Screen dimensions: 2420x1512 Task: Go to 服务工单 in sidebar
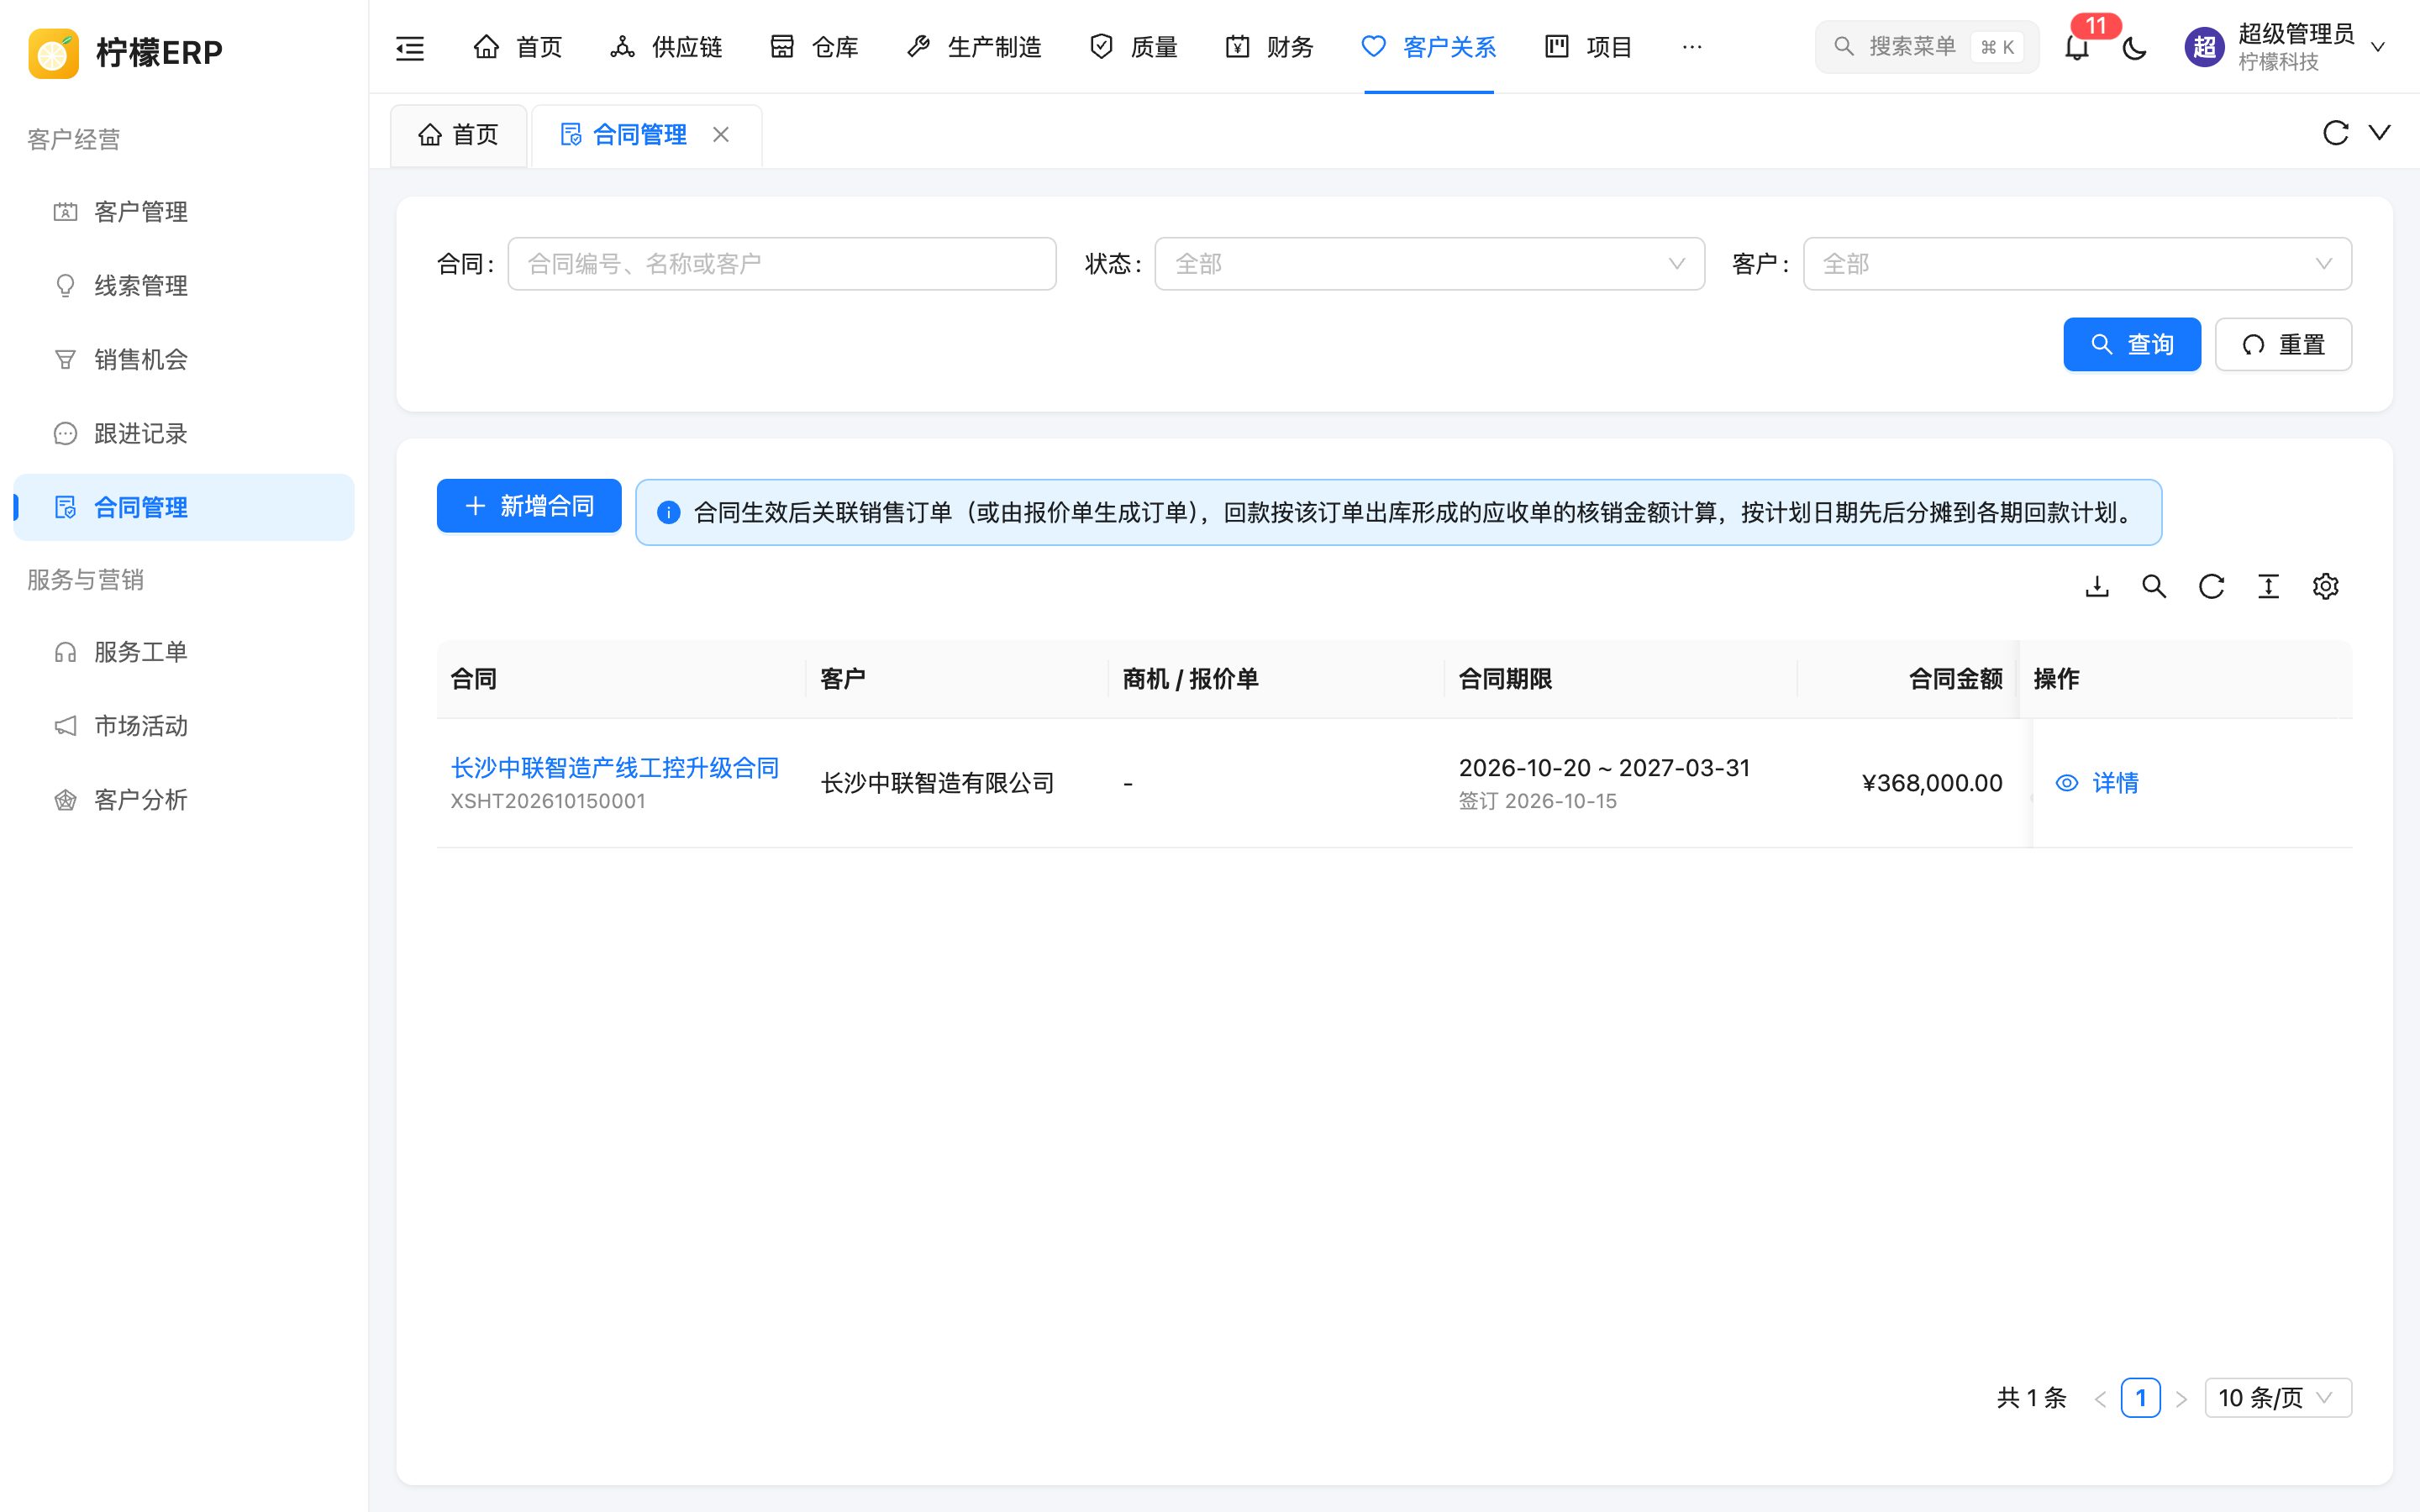pos(184,652)
